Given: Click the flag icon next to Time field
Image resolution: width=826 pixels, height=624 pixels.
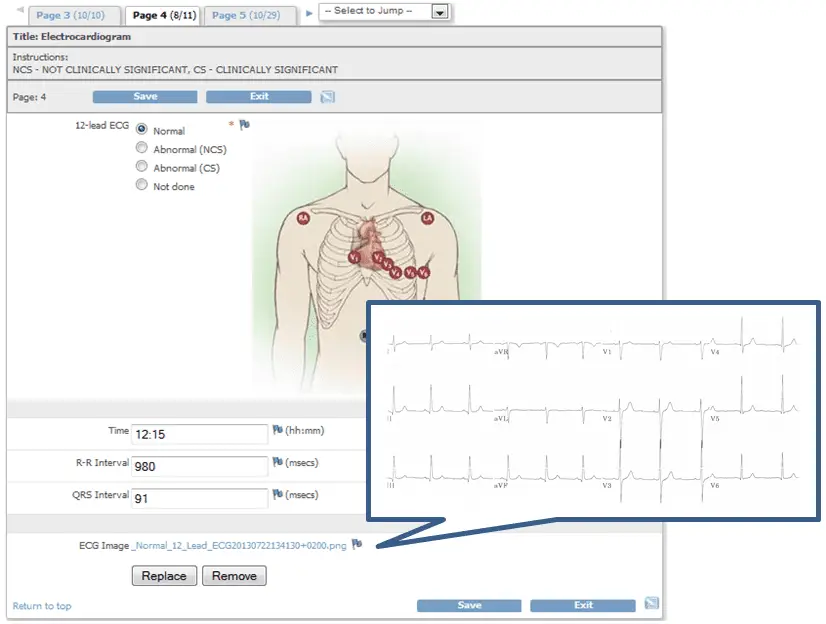Looking at the screenshot, I should tap(278, 430).
